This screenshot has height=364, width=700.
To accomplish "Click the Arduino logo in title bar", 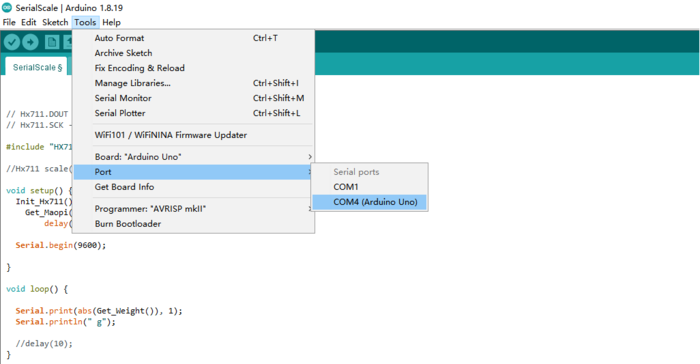I will [7, 8].
